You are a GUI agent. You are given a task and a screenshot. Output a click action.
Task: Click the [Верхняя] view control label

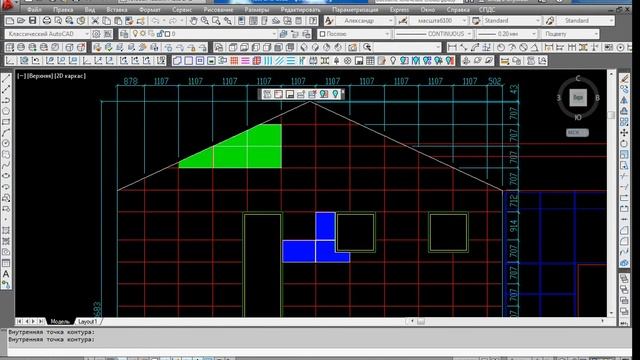40,76
